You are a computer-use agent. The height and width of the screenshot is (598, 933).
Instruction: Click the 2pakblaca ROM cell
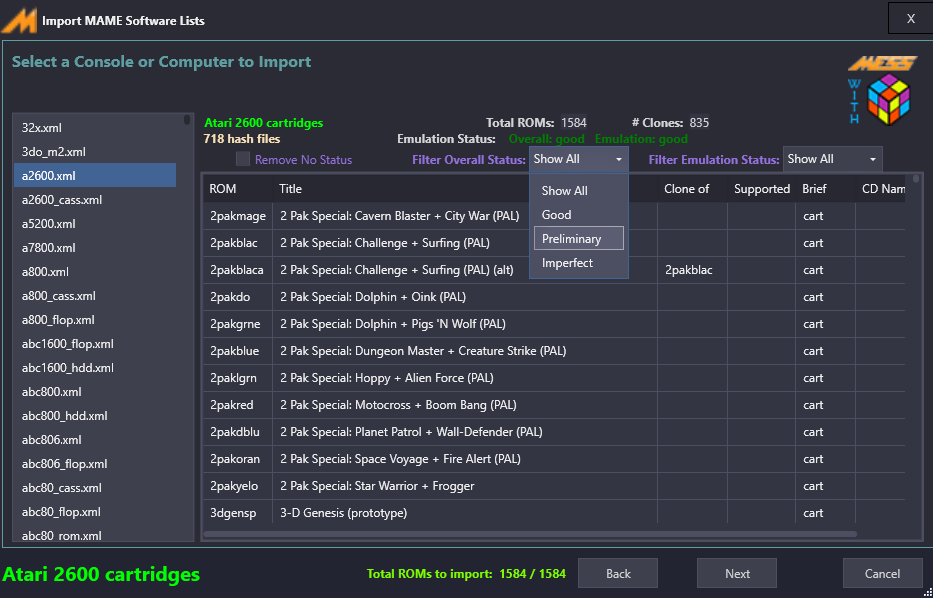(237, 270)
